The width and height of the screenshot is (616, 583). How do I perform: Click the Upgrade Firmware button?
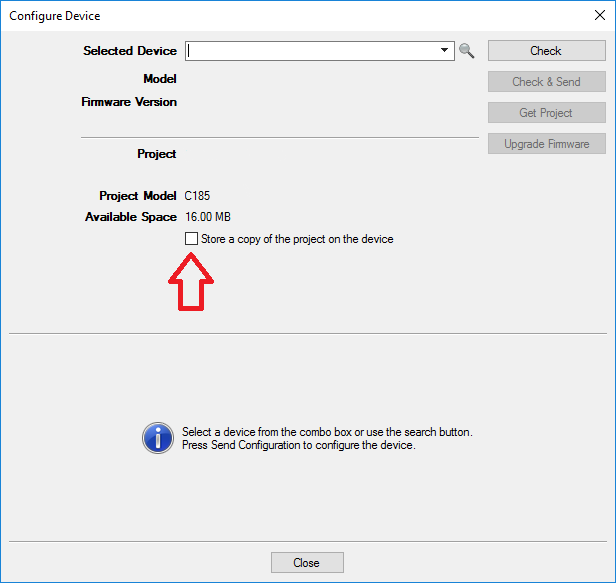pyautogui.click(x=546, y=144)
